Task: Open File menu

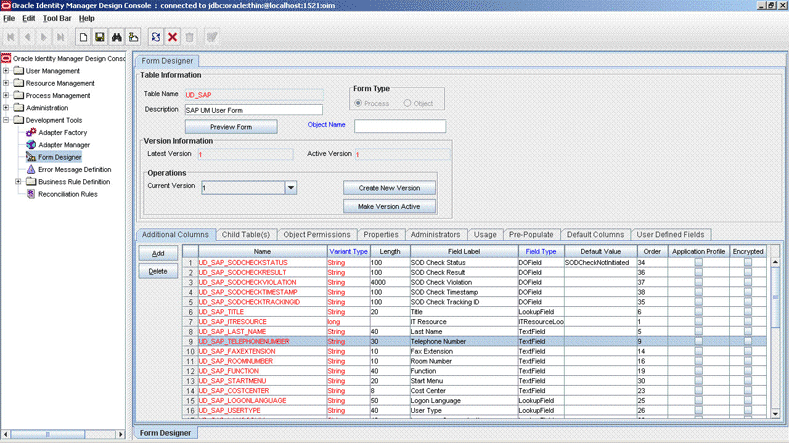Action: [9, 18]
